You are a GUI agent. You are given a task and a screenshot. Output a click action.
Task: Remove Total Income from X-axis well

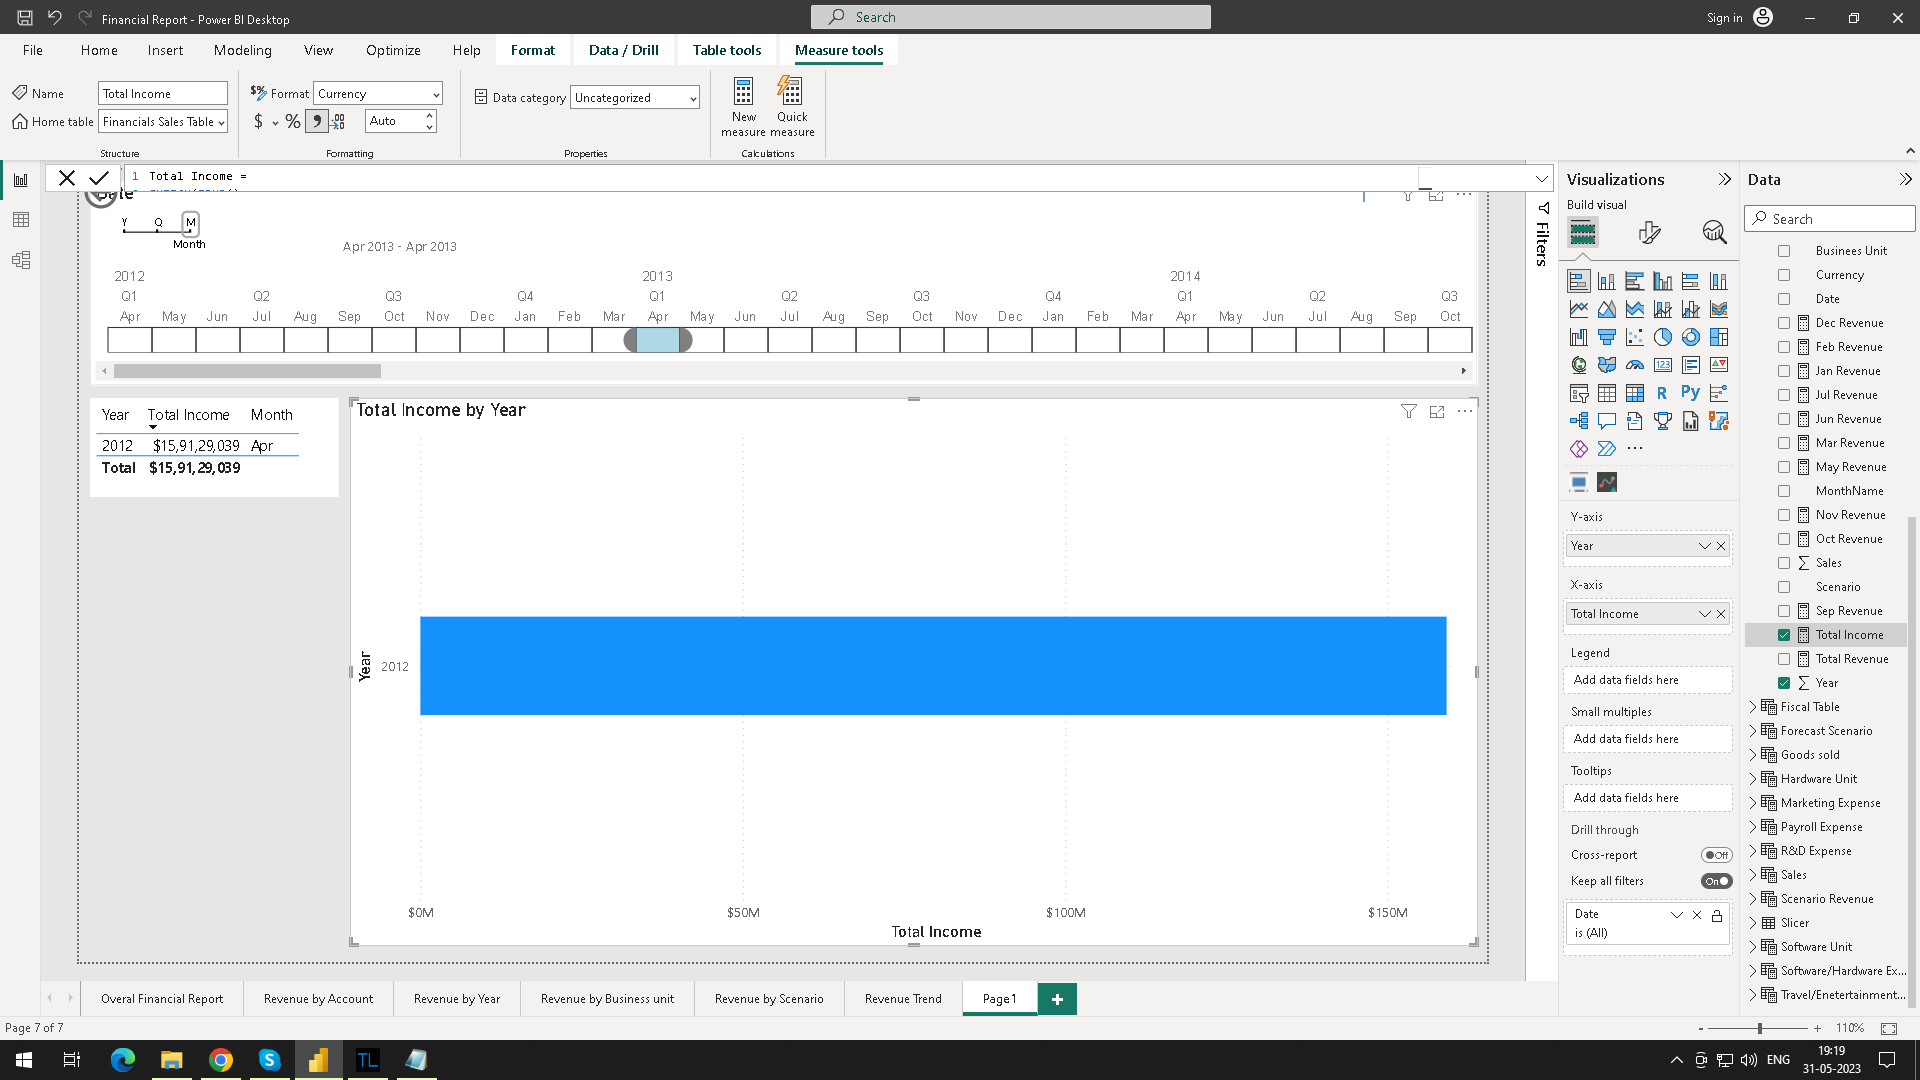pyautogui.click(x=1721, y=614)
